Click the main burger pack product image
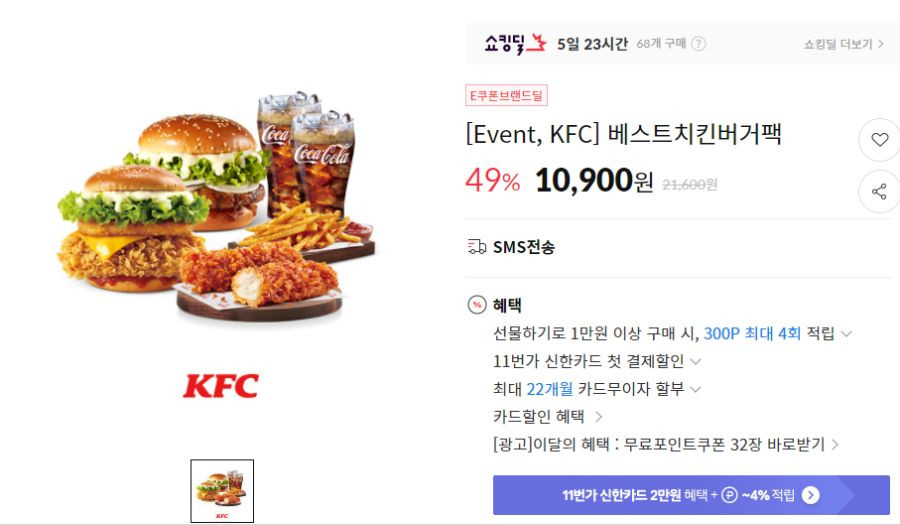This screenshot has height=525, width=900. tap(218, 207)
